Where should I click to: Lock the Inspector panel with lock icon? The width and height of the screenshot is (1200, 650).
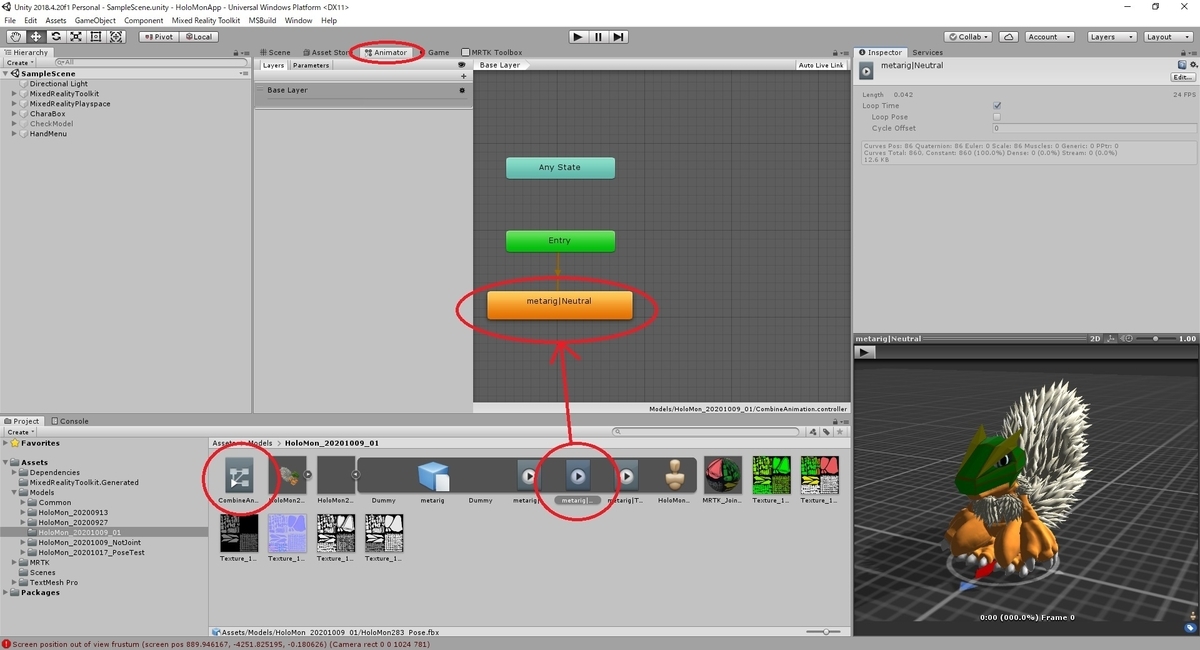pyautogui.click(x=1184, y=52)
